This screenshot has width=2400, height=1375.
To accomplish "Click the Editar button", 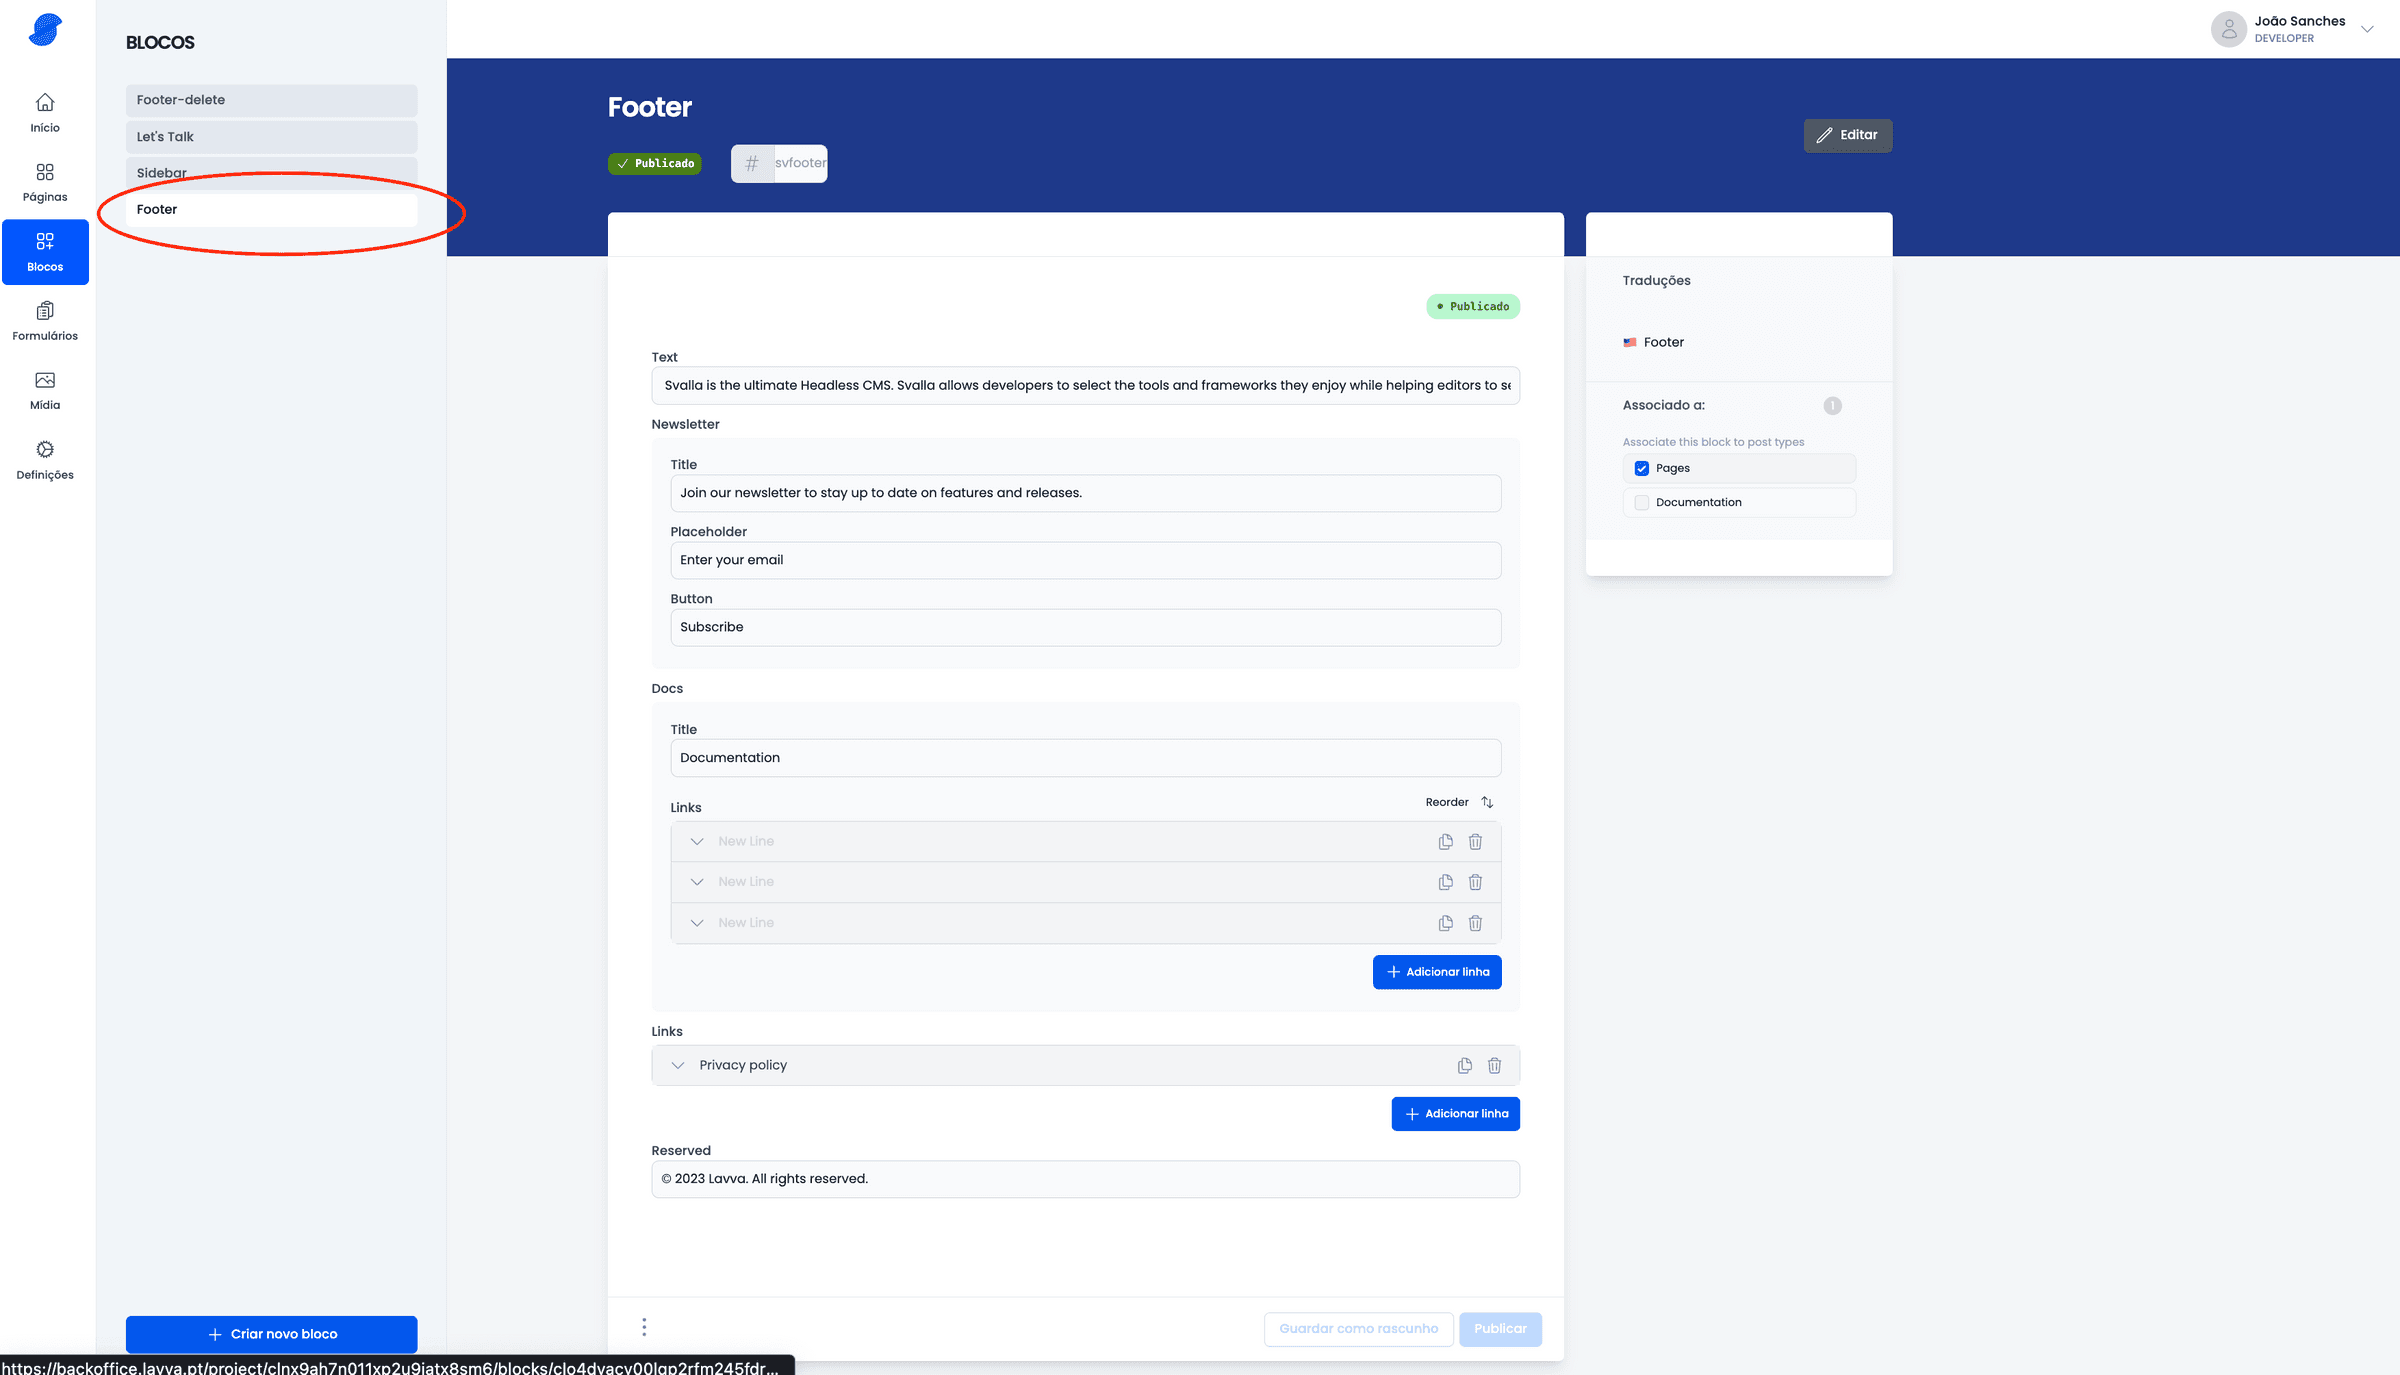I will coord(1847,135).
